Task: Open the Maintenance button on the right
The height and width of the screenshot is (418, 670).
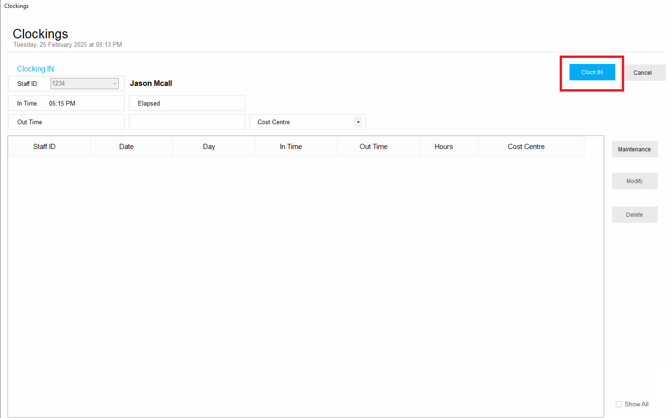Action: [x=634, y=149]
